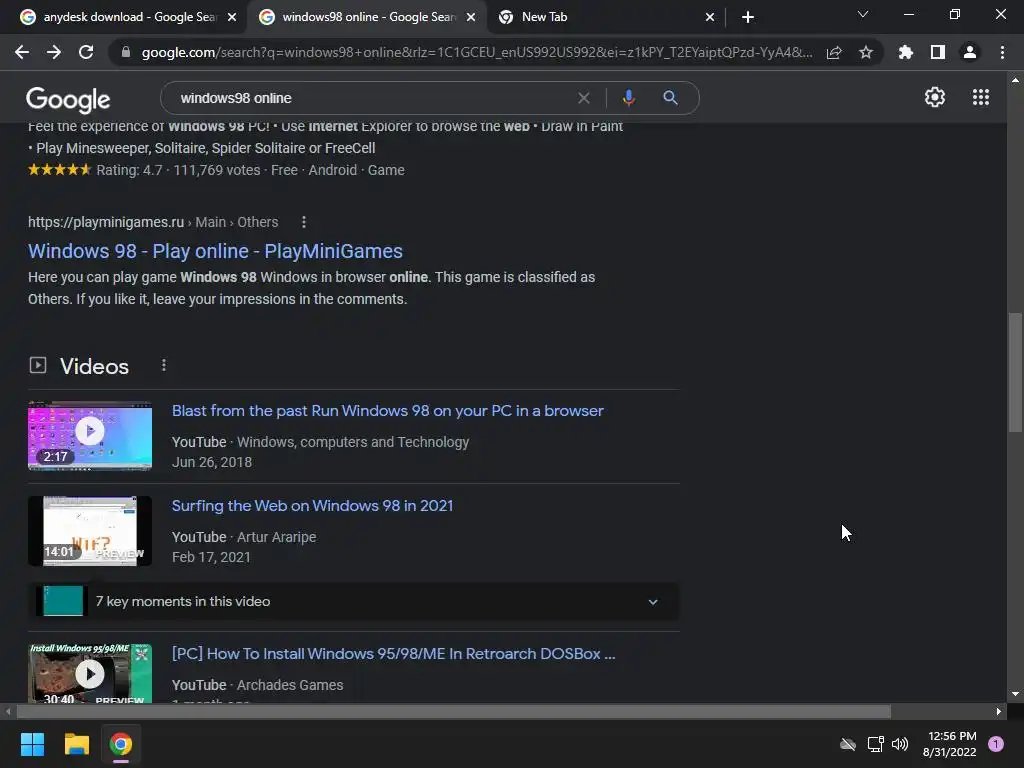
Task: Open Chrome's three-dot menu
Action: click(1002, 52)
